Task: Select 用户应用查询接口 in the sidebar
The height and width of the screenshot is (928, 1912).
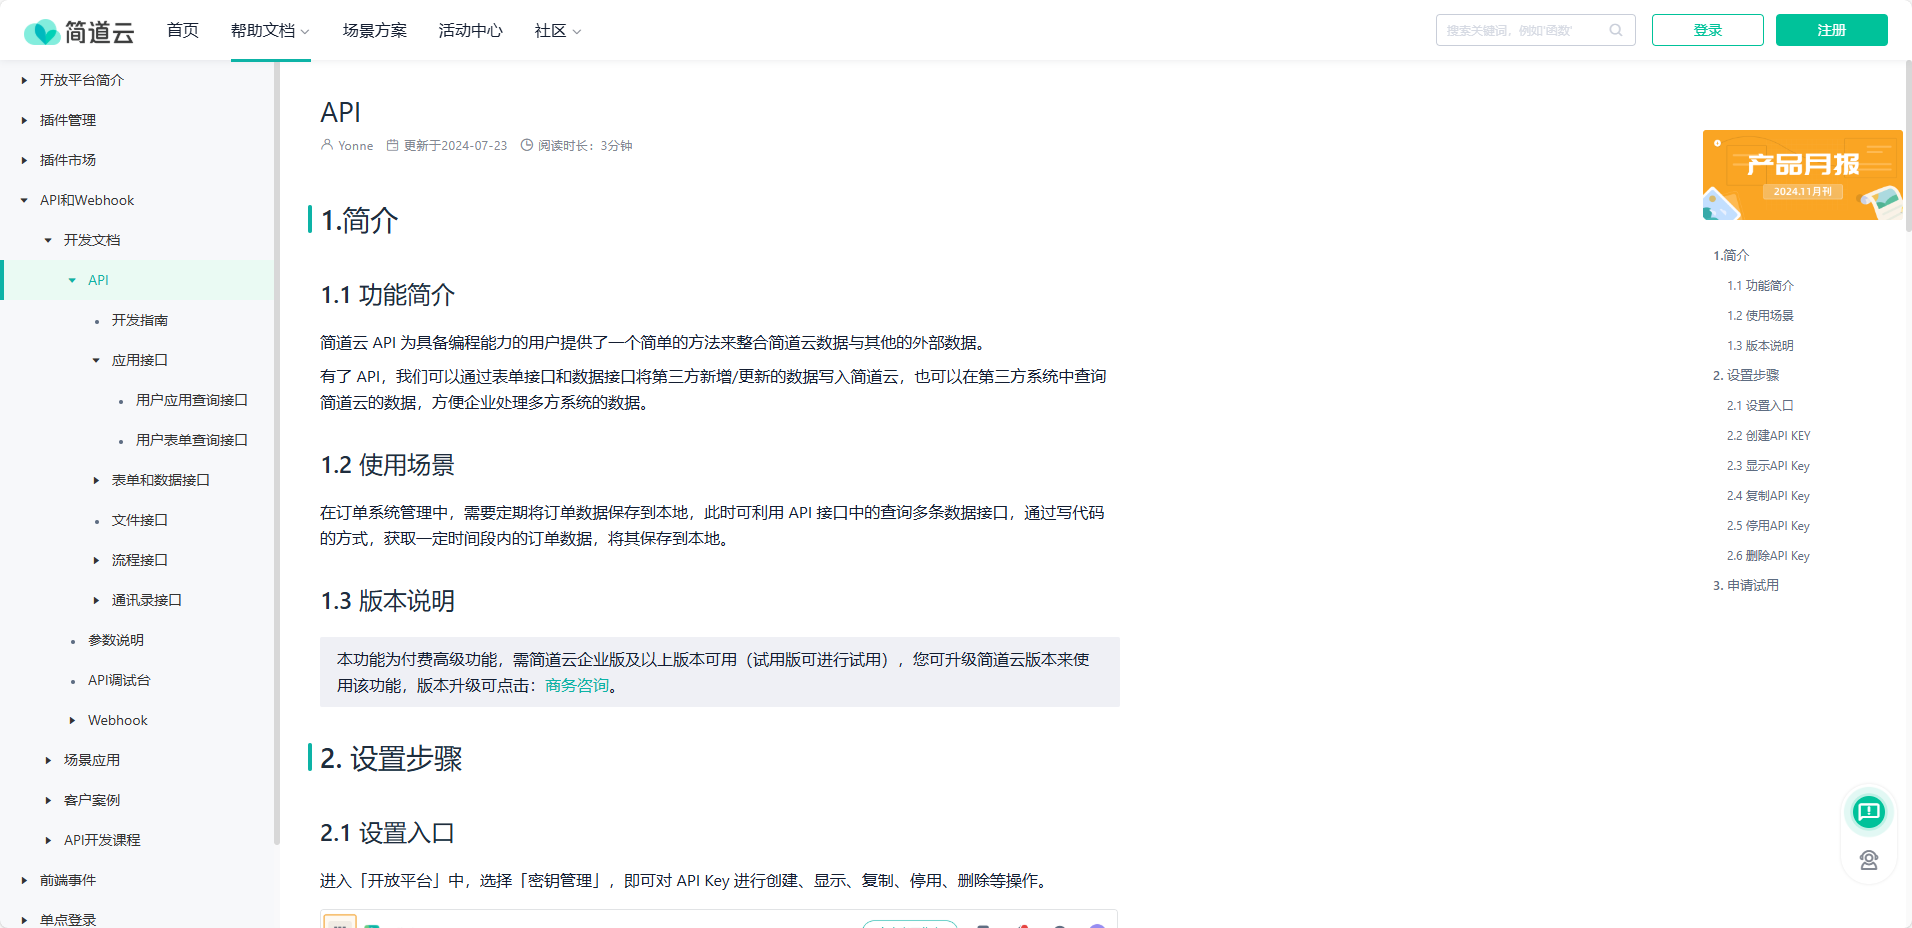Action: pos(191,400)
